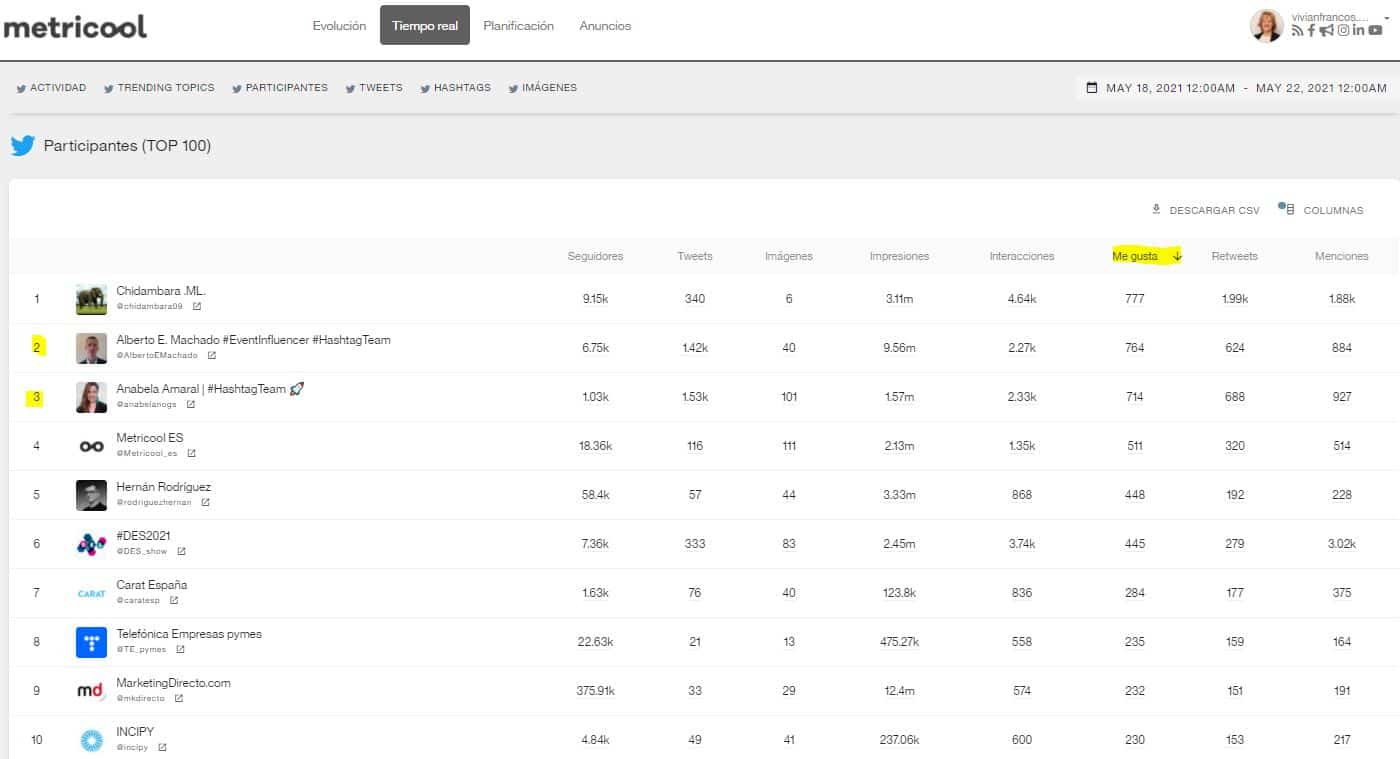The height and width of the screenshot is (759, 1400).
Task: Click the metricool logo
Action: coord(75,27)
